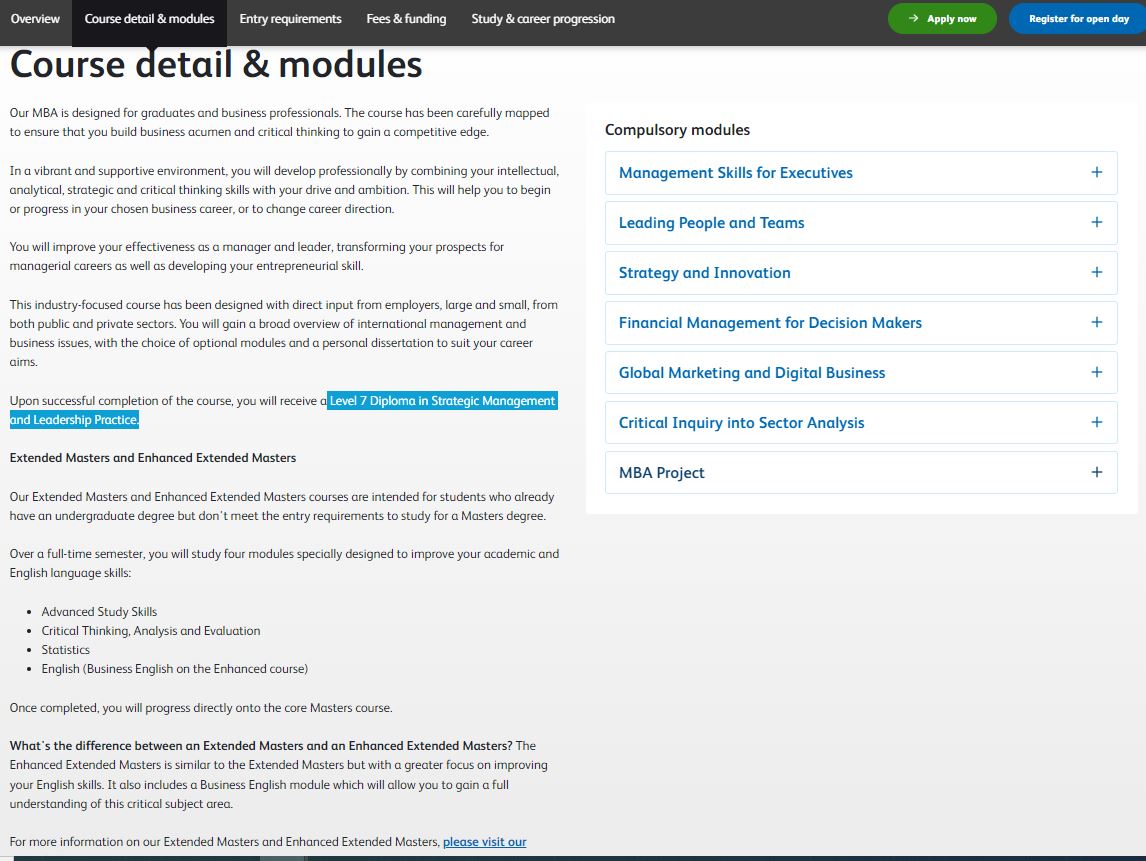Go to the Overview tab
1146x861 pixels.
35,19
